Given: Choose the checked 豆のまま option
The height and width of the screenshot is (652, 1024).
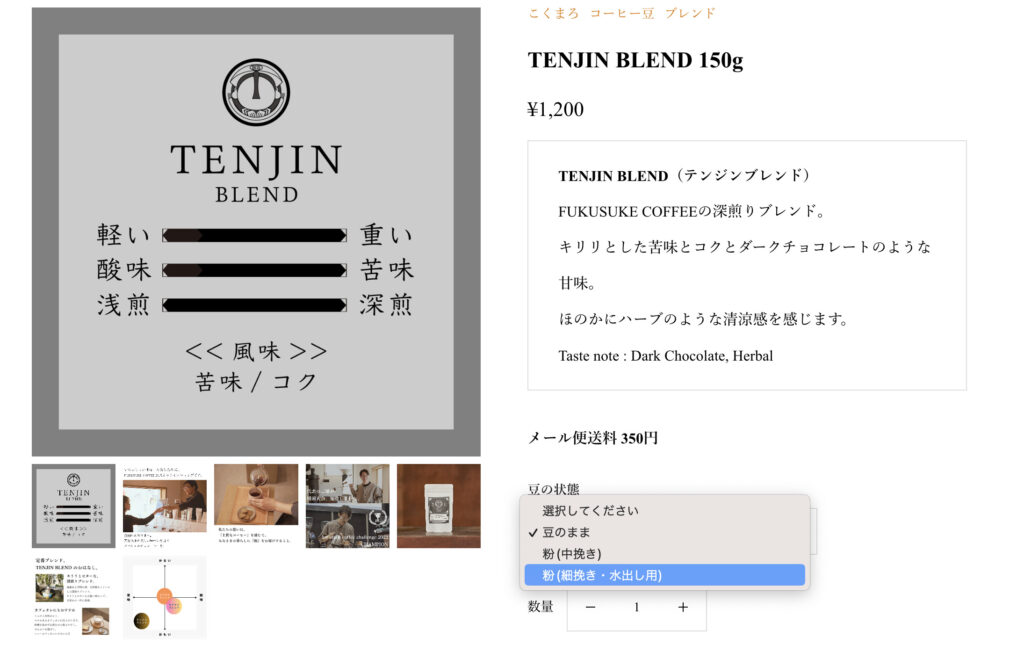Looking at the screenshot, I should pyautogui.click(x=665, y=532).
